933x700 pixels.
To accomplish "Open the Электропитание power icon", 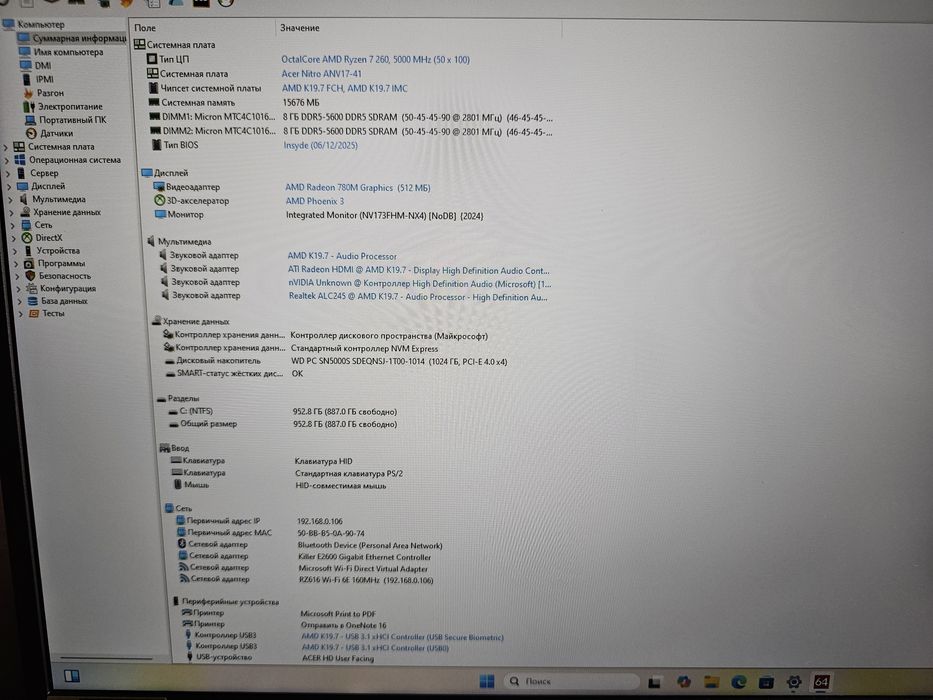I will 29,106.
